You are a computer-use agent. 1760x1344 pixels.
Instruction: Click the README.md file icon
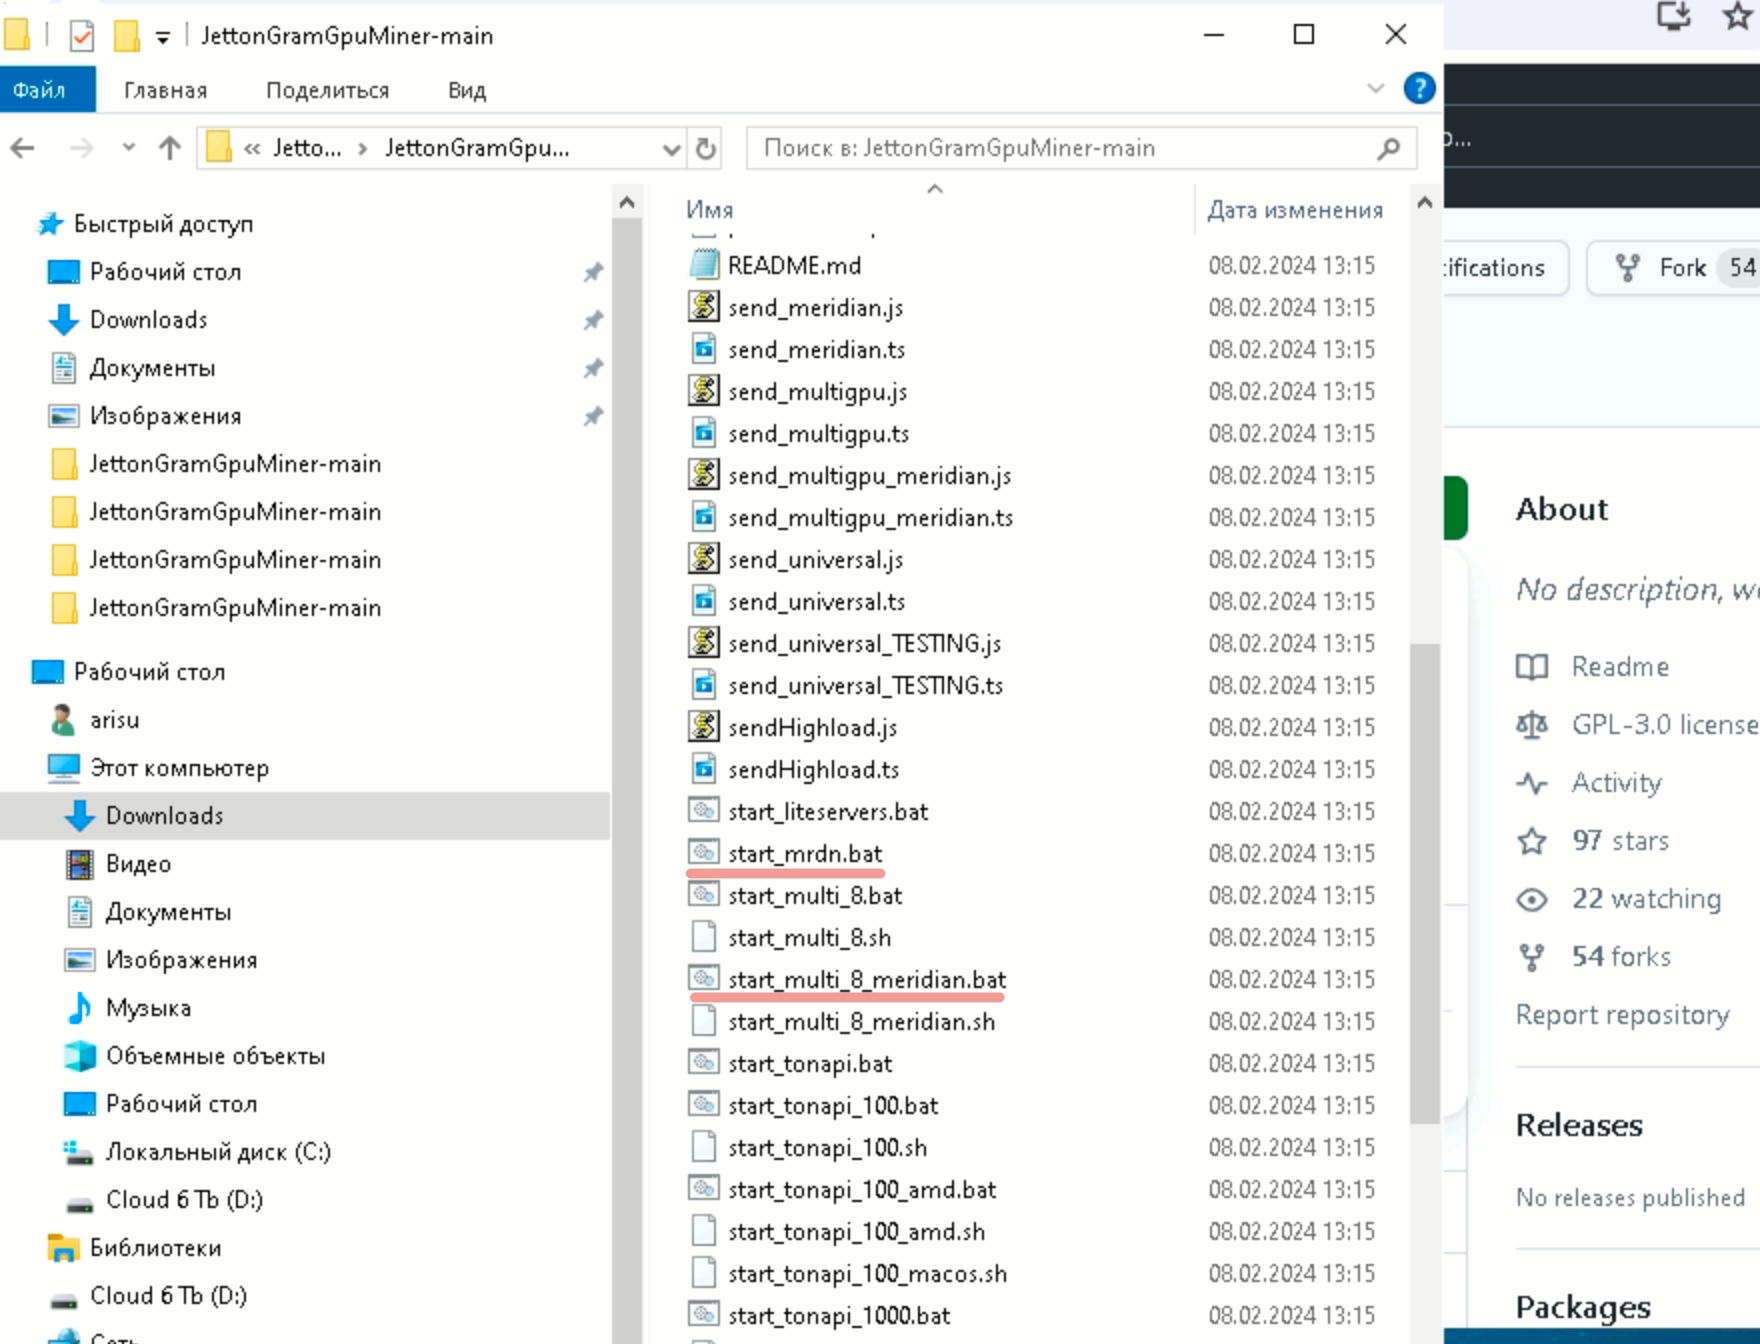coord(704,265)
